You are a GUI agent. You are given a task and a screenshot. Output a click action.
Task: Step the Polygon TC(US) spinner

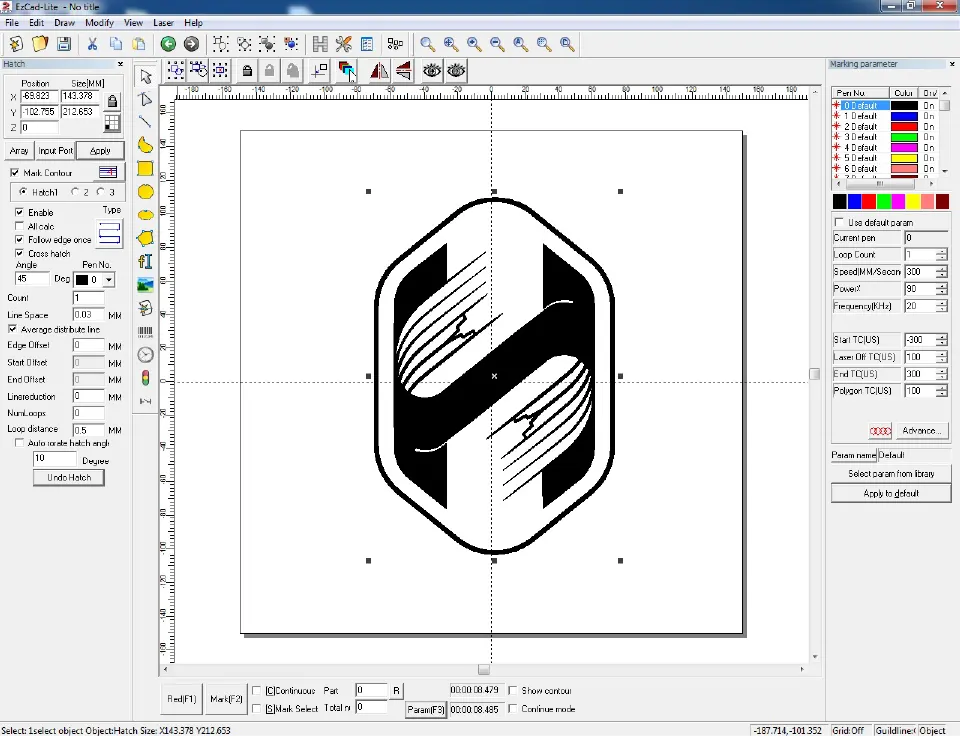(941, 391)
